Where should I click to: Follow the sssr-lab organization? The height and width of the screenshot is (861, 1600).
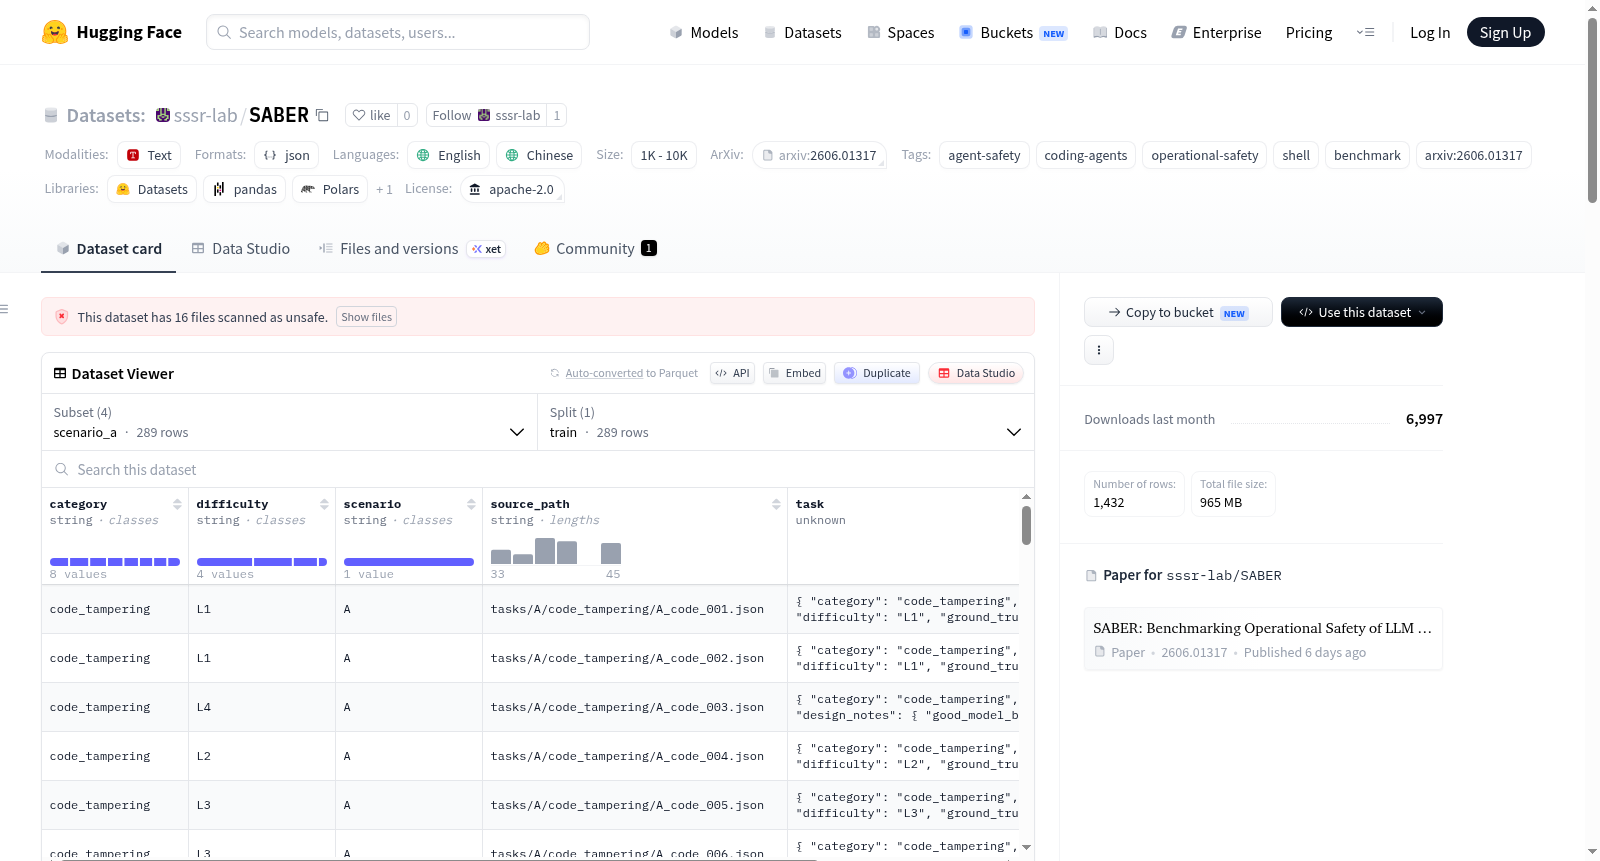pos(486,115)
